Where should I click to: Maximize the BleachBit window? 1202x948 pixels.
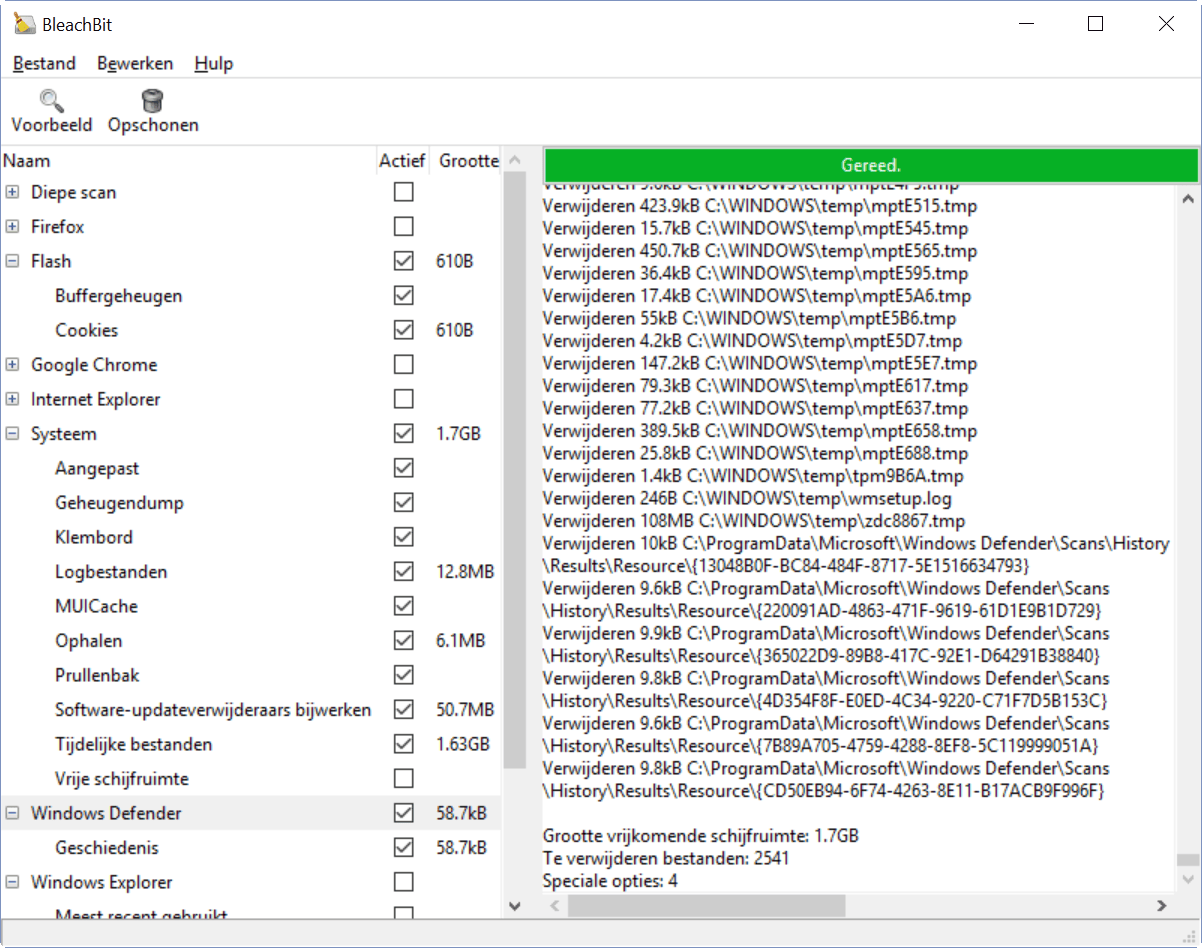pyautogui.click(x=1095, y=24)
